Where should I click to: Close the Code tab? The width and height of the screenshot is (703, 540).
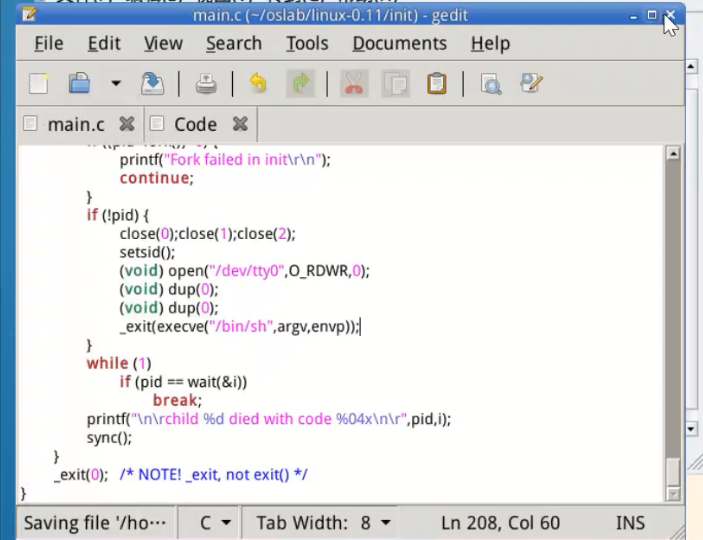pyautogui.click(x=240, y=124)
